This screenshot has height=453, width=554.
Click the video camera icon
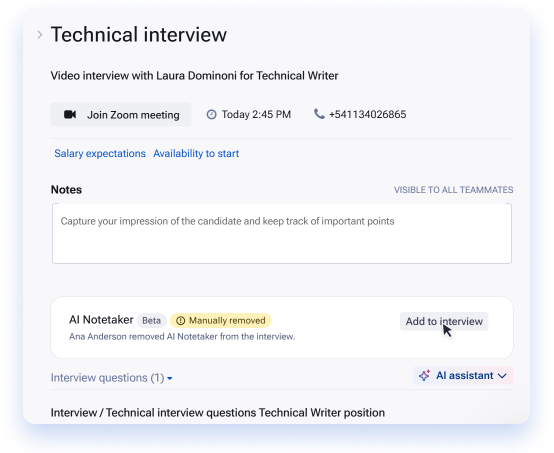70,114
